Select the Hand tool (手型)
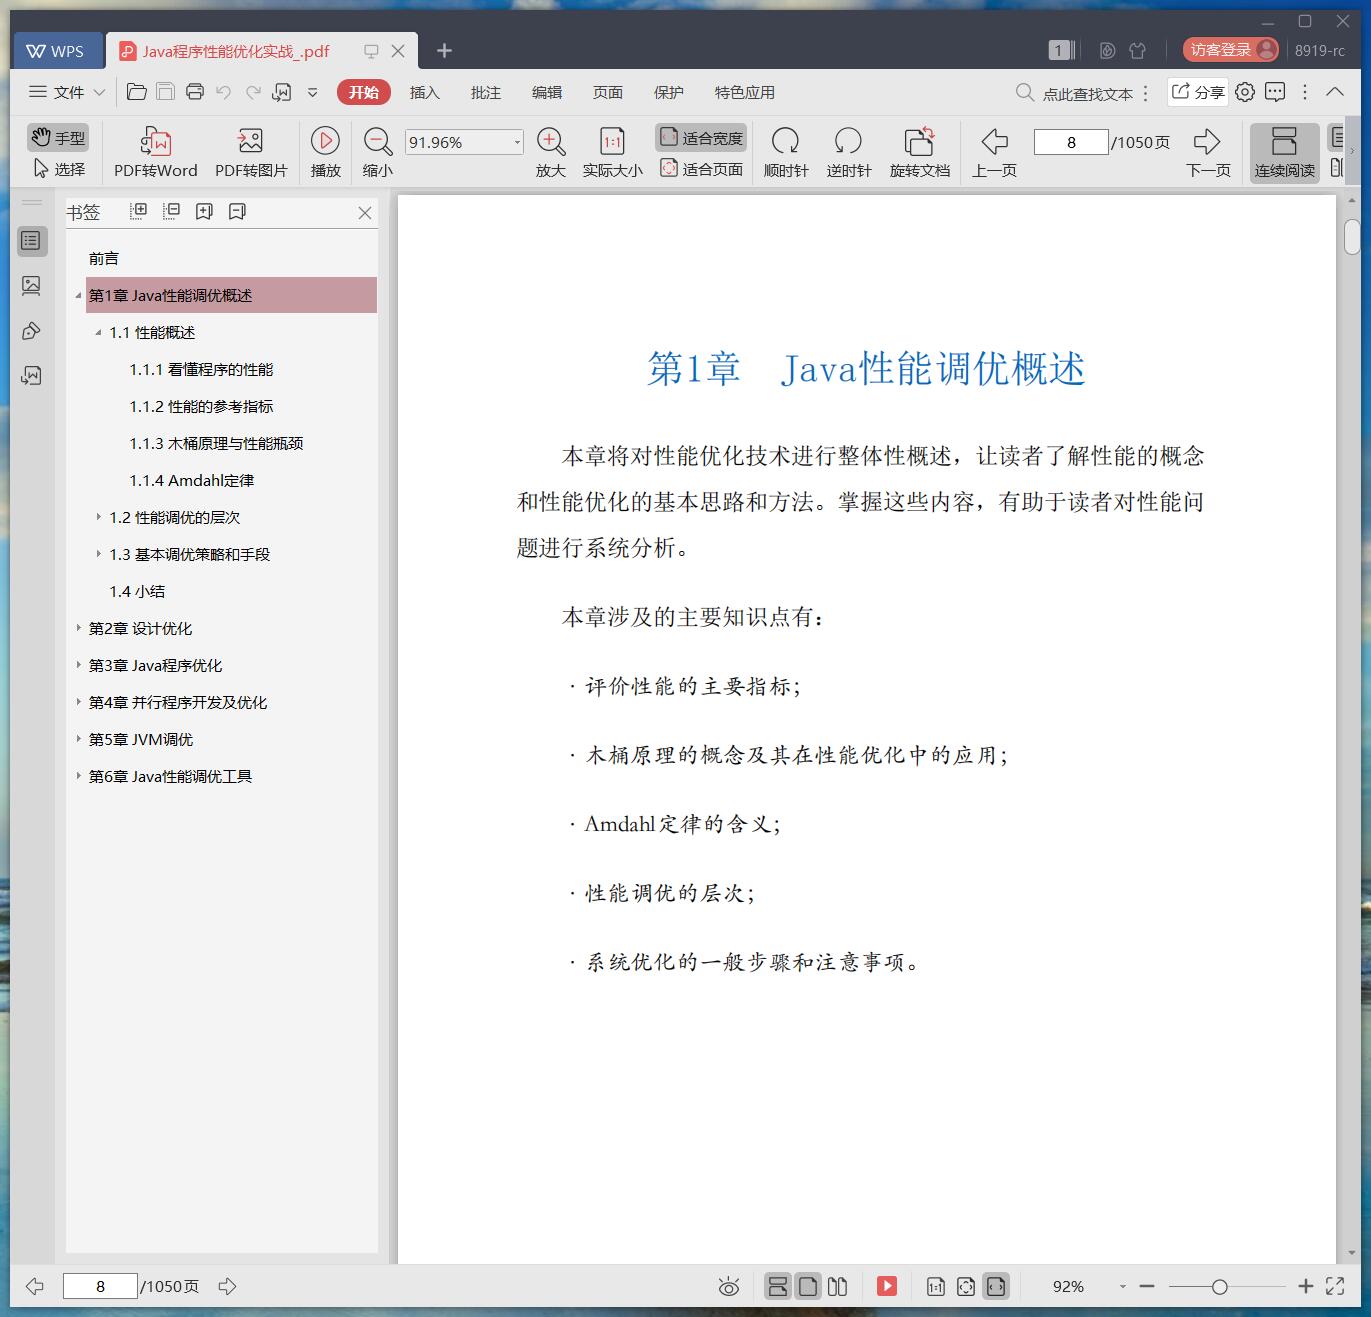This screenshot has width=1371, height=1317. (57, 137)
